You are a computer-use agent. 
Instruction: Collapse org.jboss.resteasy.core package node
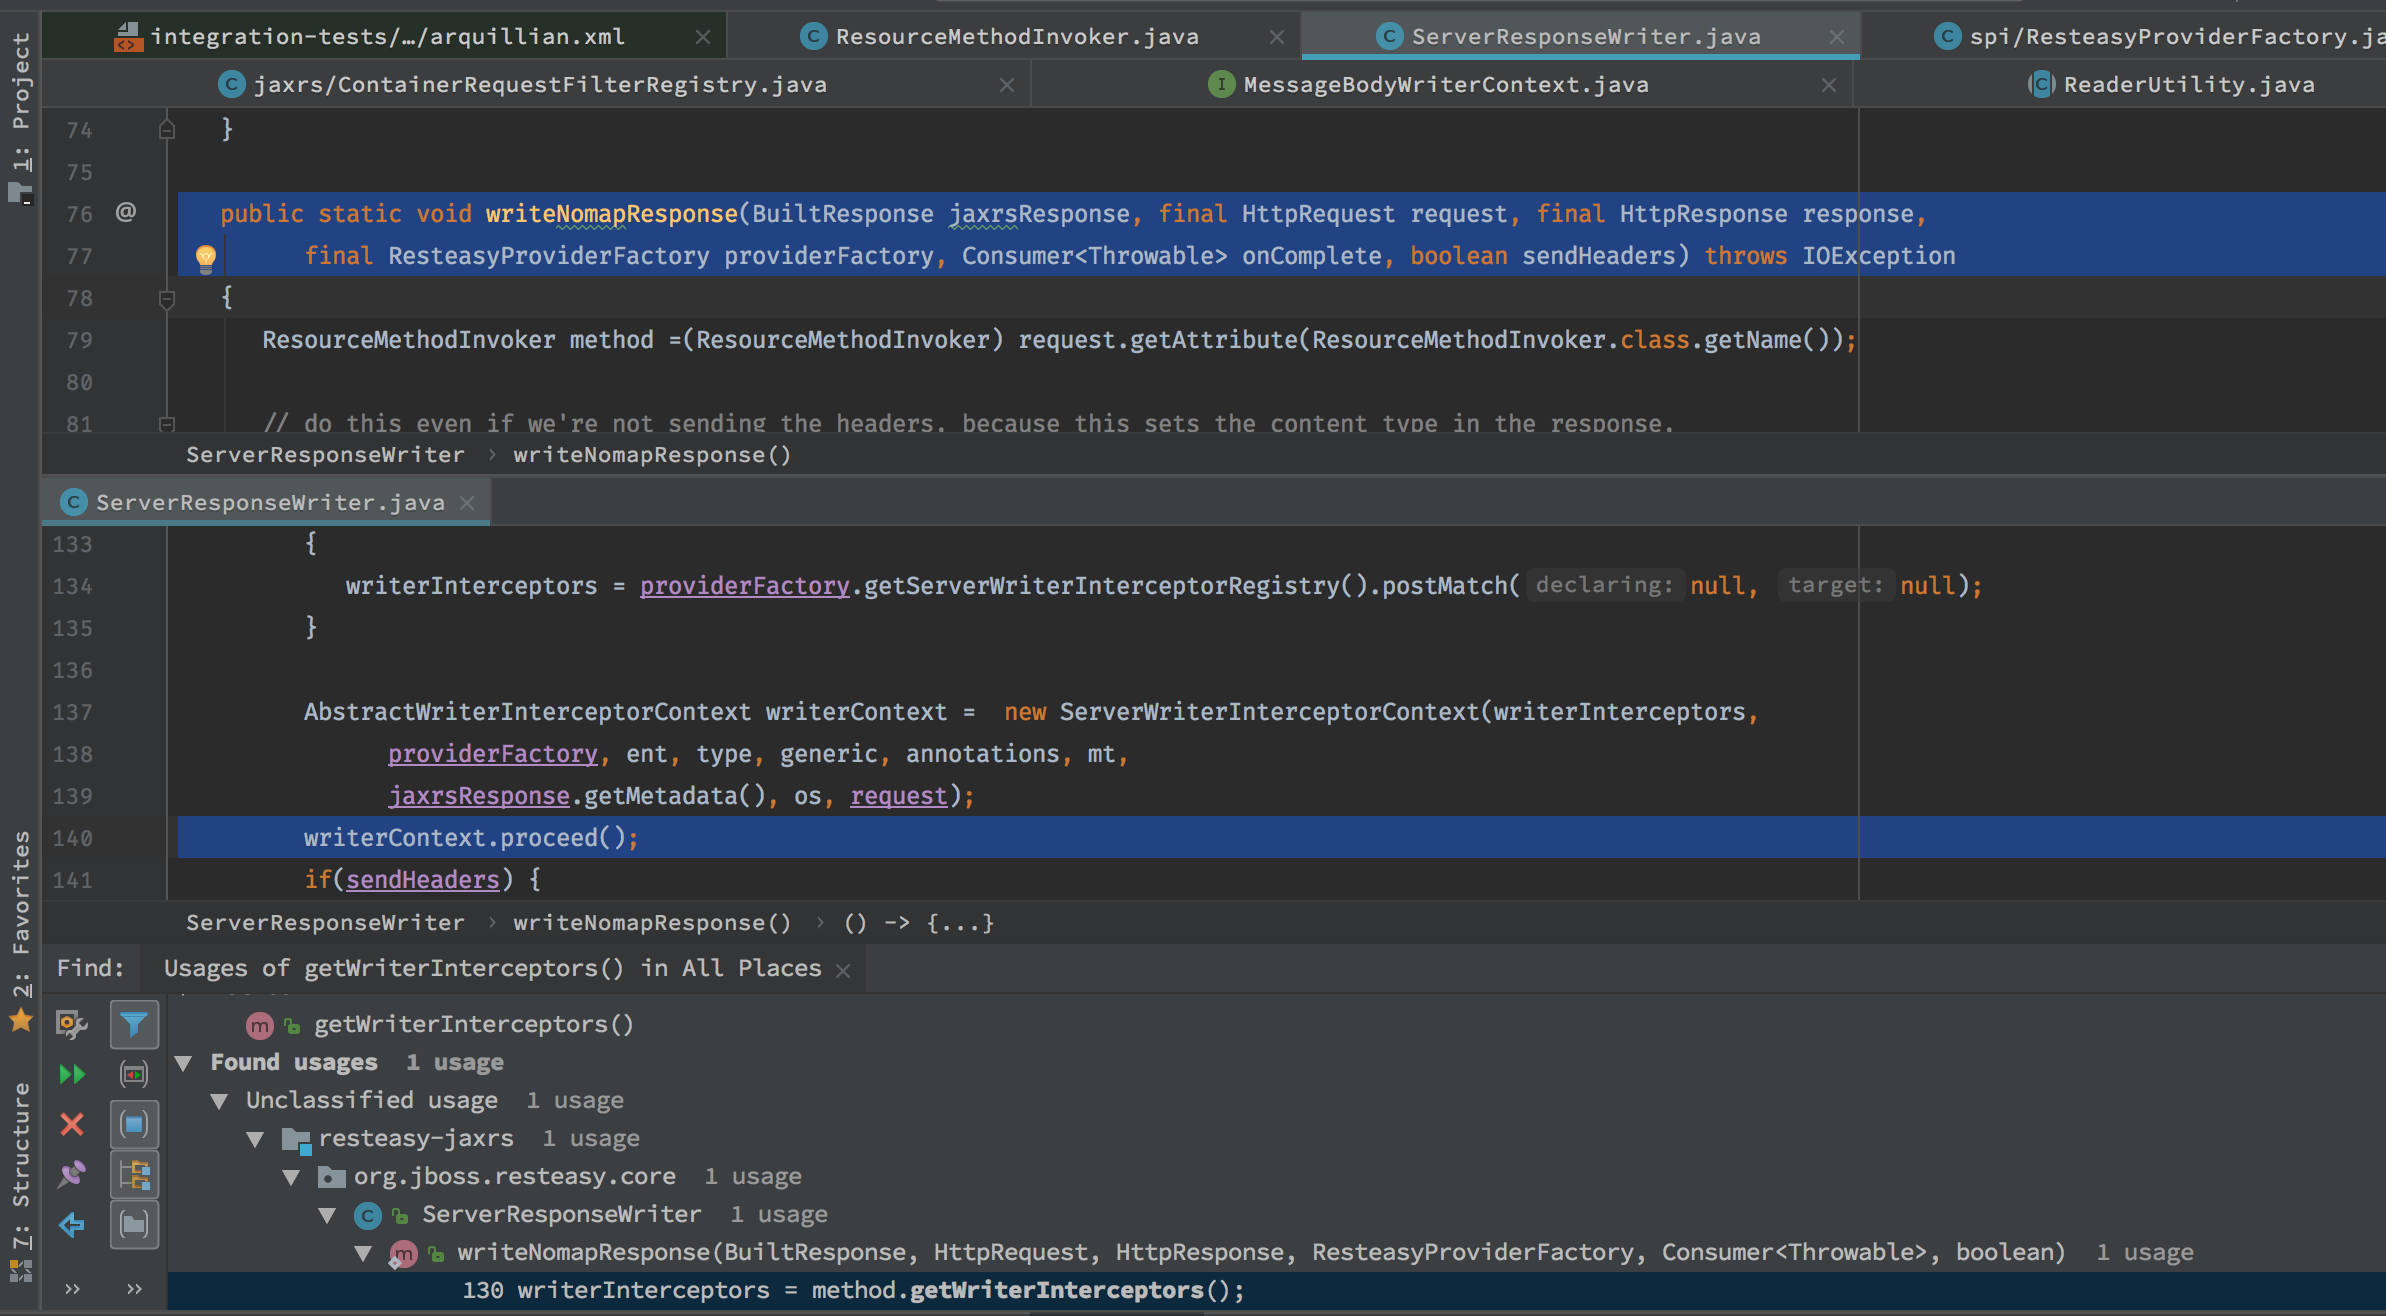291,1177
